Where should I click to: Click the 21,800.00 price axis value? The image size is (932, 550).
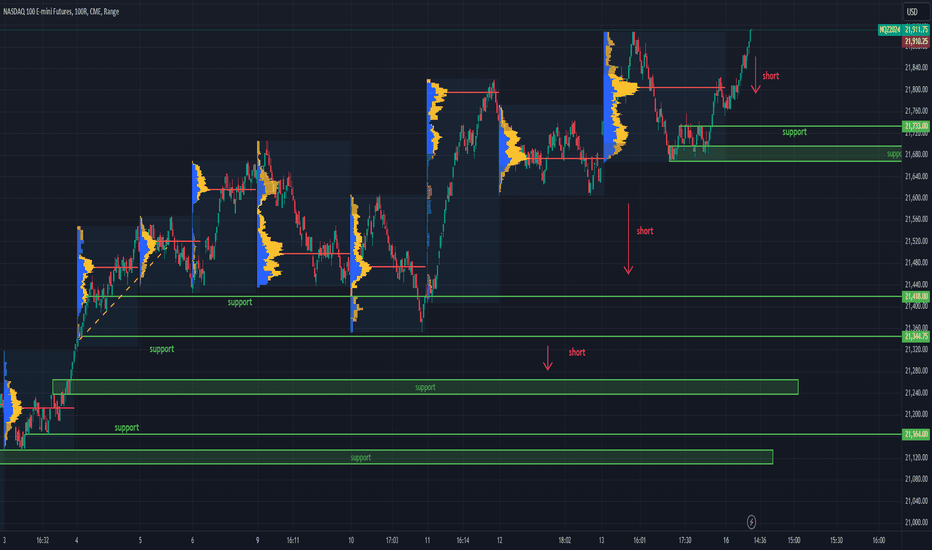click(x=916, y=89)
